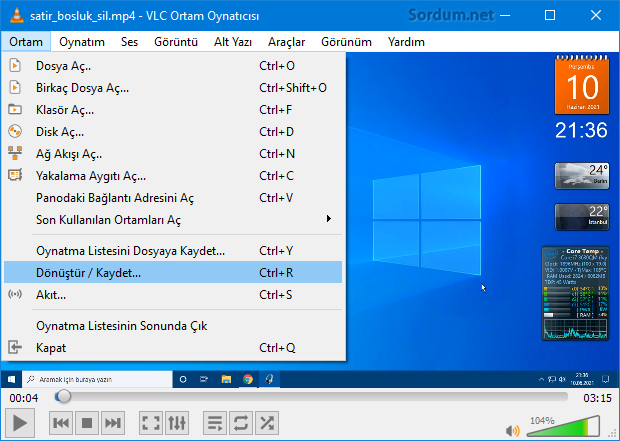Toggle loop repeat mode
The height and width of the screenshot is (441, 620).
(241, 423)
